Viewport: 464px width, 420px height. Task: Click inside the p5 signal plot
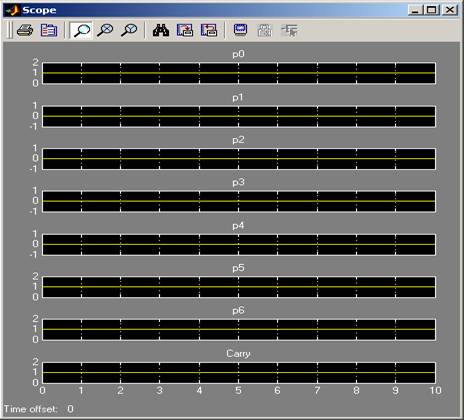coord(239,287)
